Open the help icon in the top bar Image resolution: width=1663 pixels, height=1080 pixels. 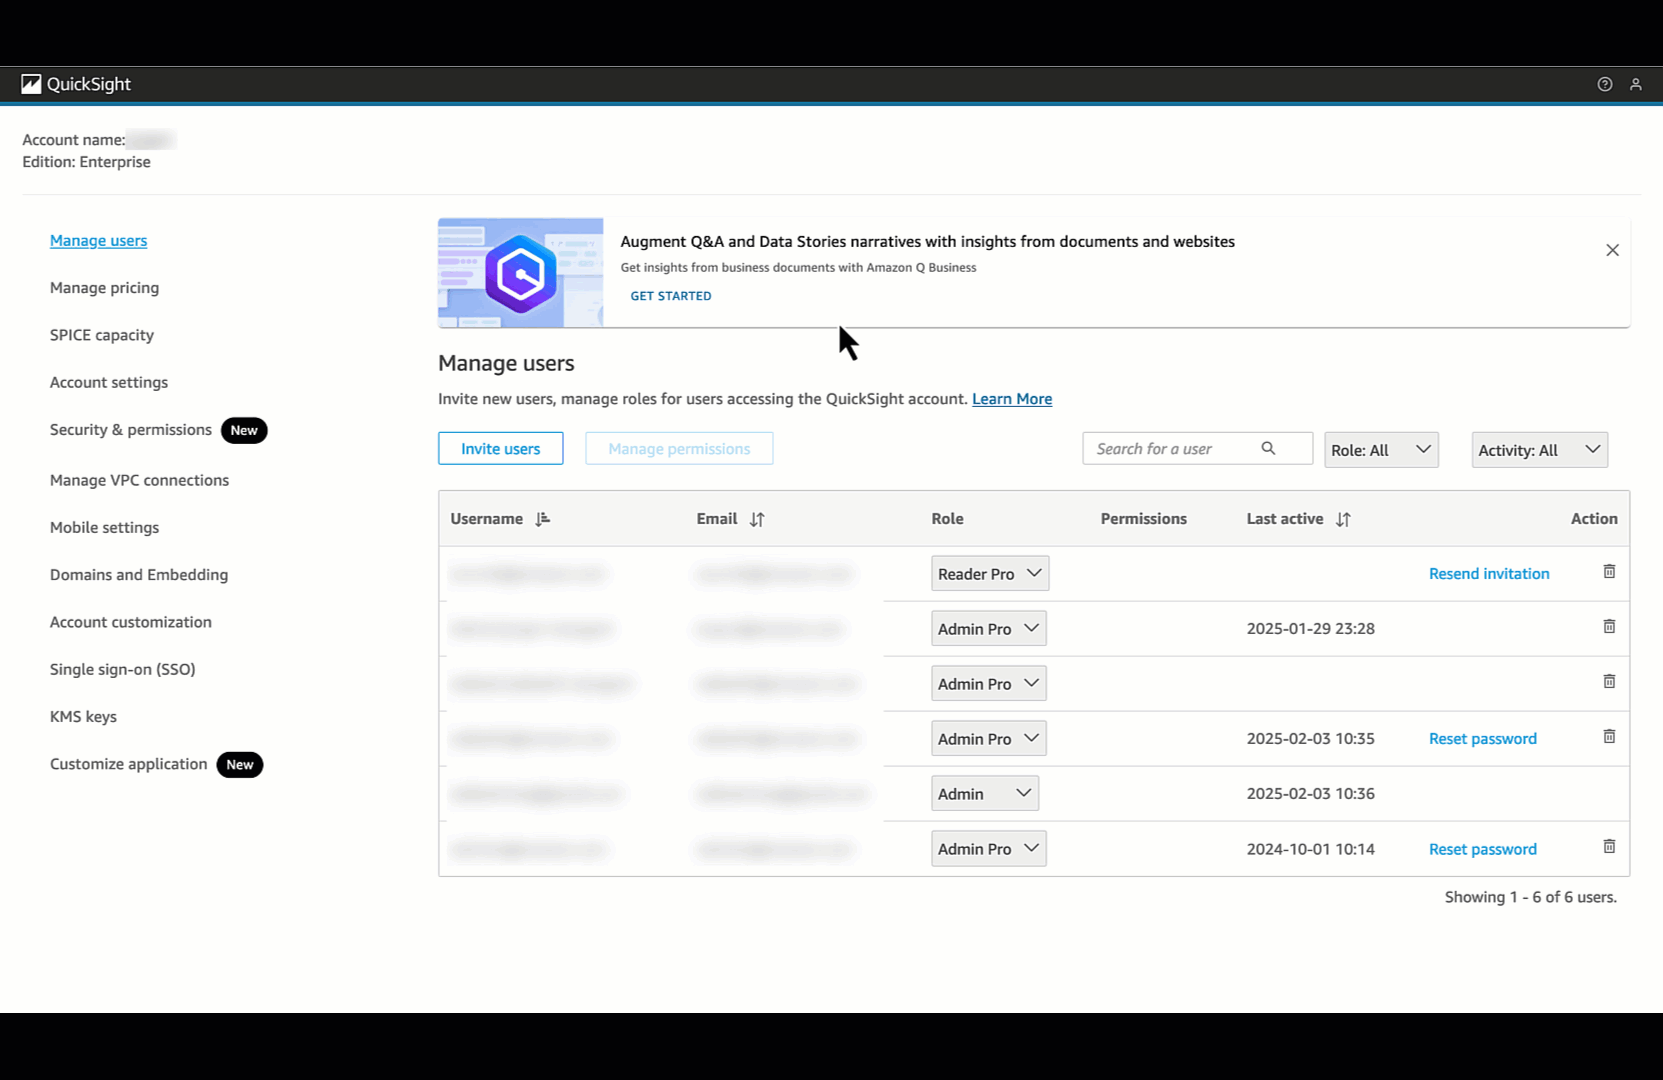click(1605, 84)
